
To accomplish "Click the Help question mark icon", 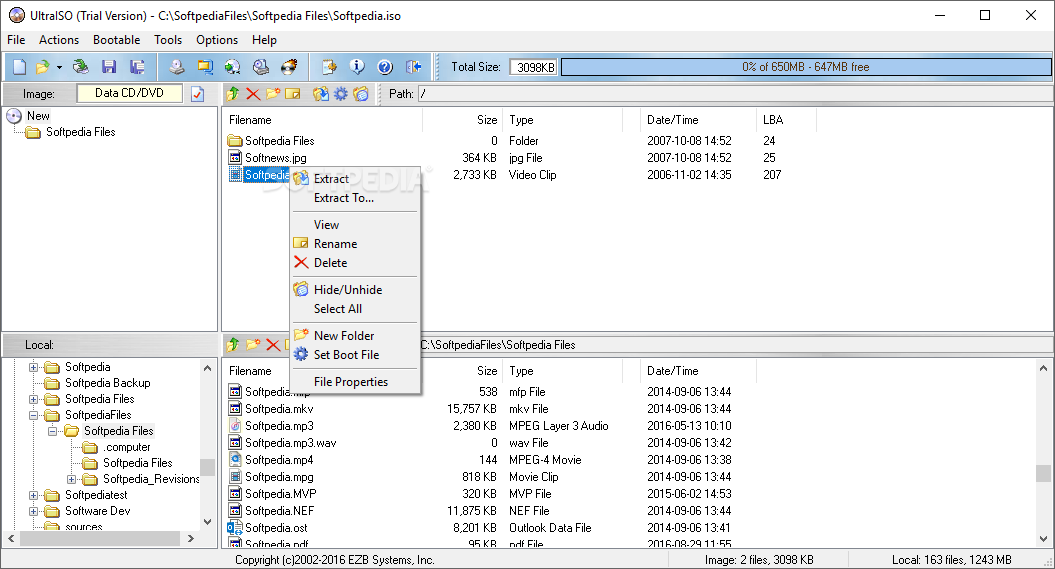I will coord(385,67).
